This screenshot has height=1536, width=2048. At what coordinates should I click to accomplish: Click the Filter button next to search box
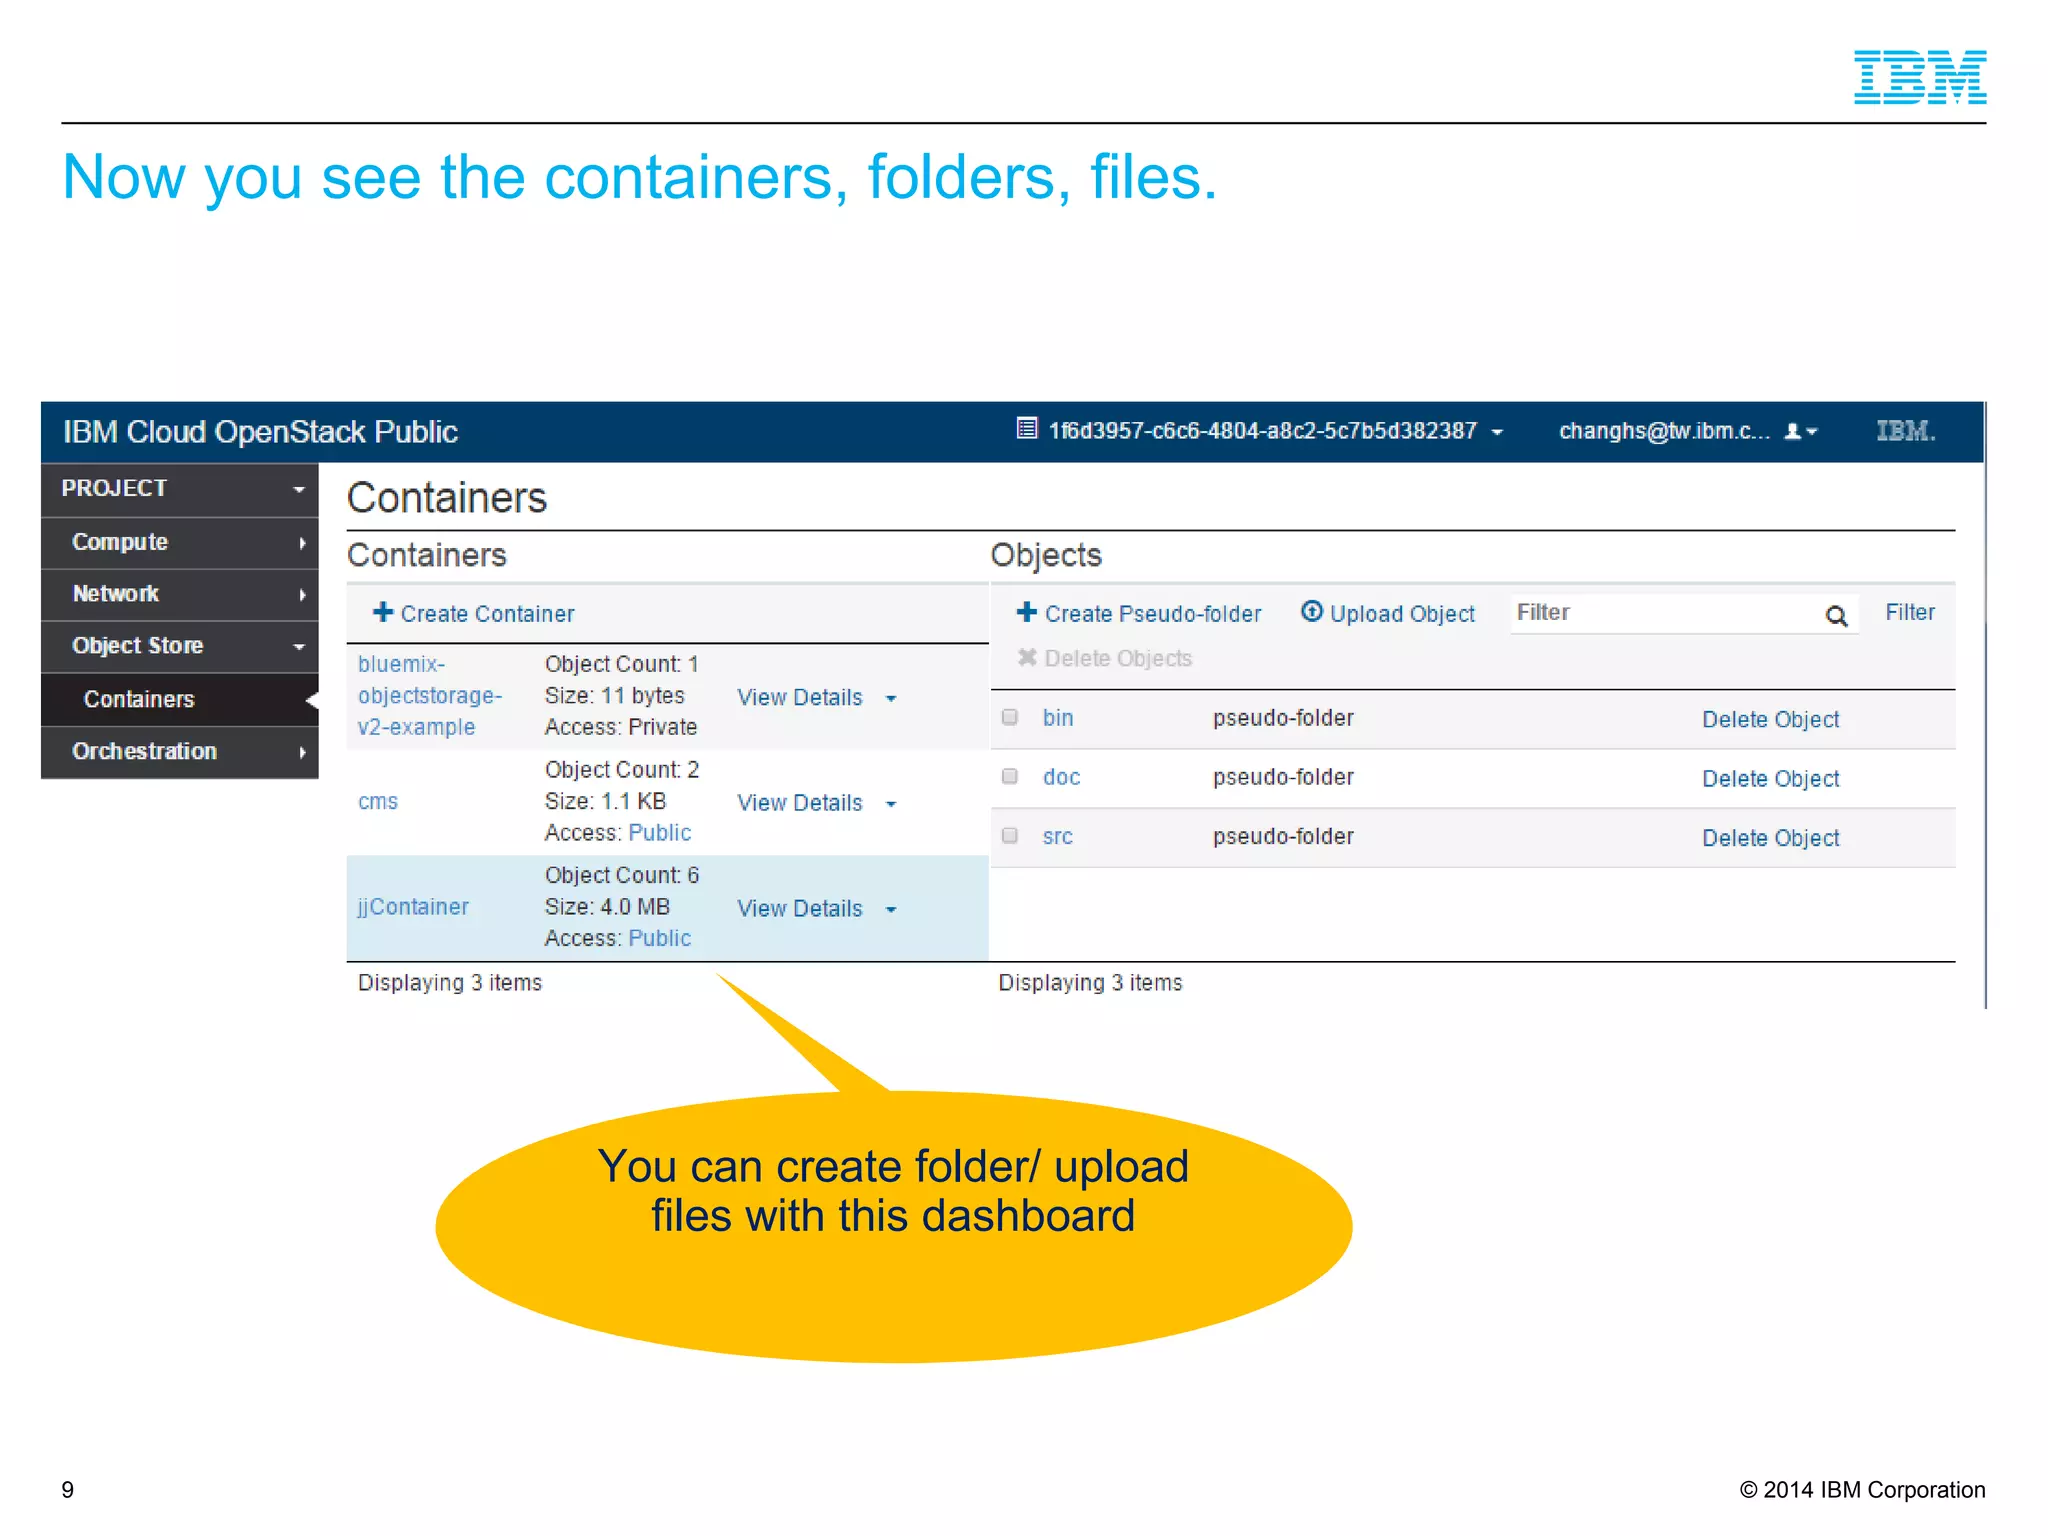pos(1909,612)
